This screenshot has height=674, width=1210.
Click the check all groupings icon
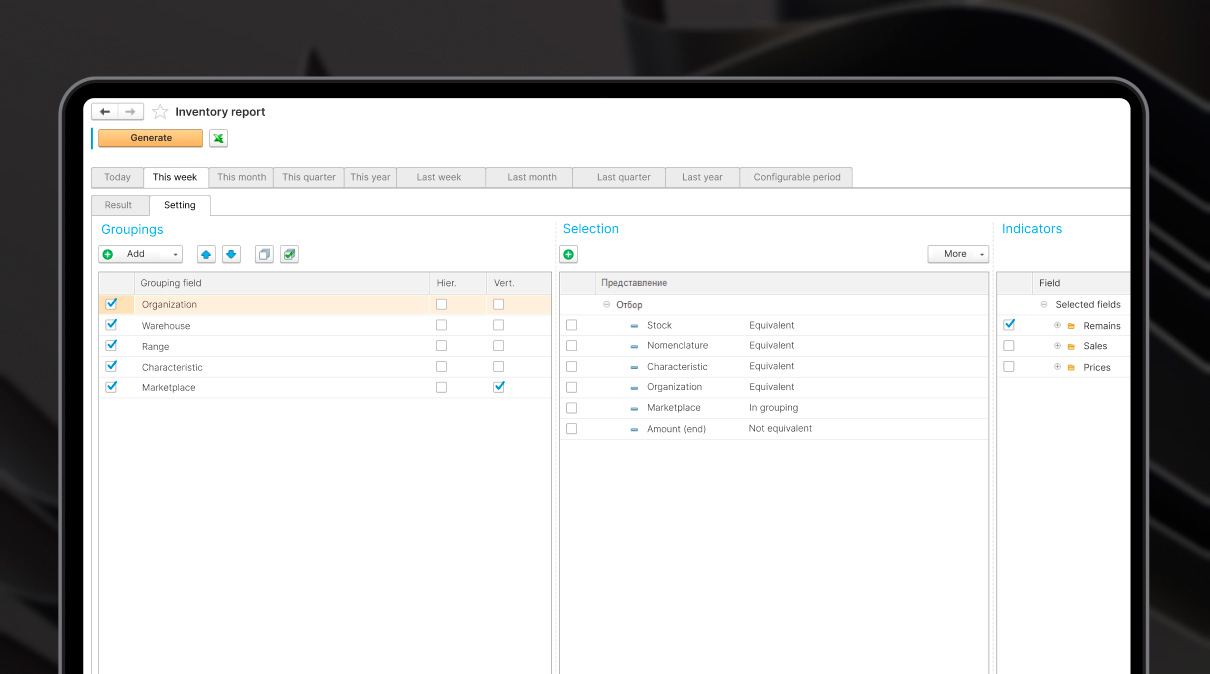[x=289, y=254]
